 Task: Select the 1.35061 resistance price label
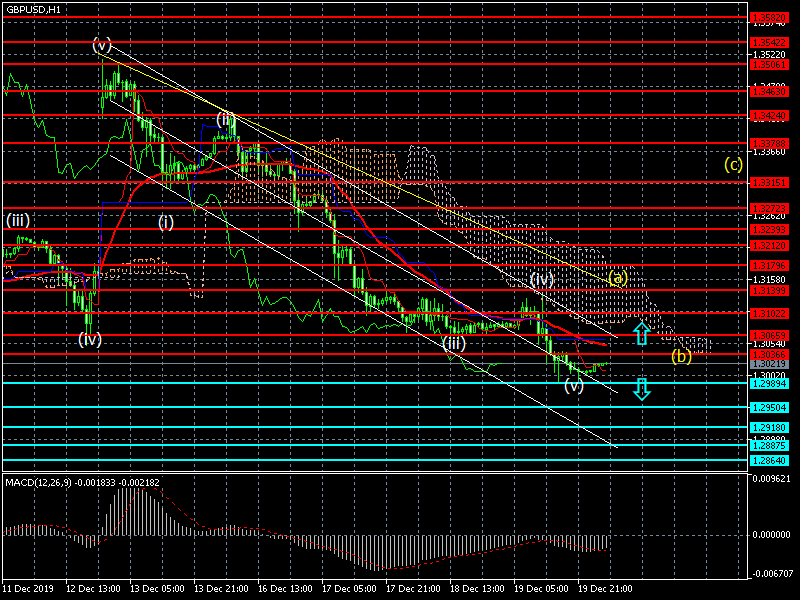(x=769, y=64)
